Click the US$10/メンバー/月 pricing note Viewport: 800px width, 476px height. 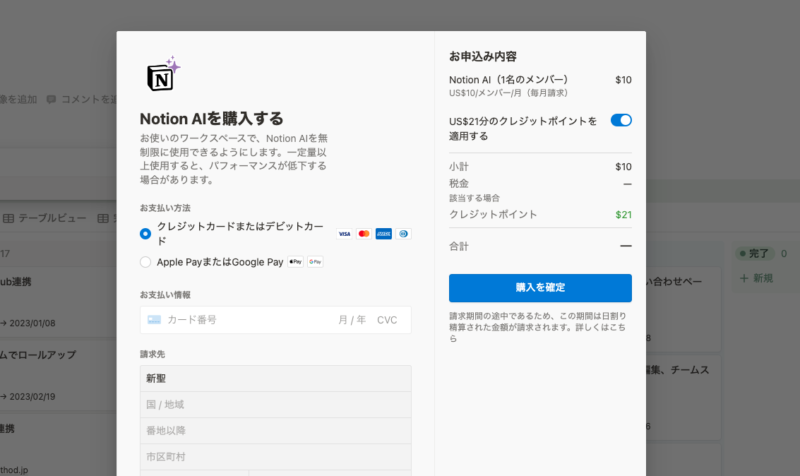click(508, 93)
